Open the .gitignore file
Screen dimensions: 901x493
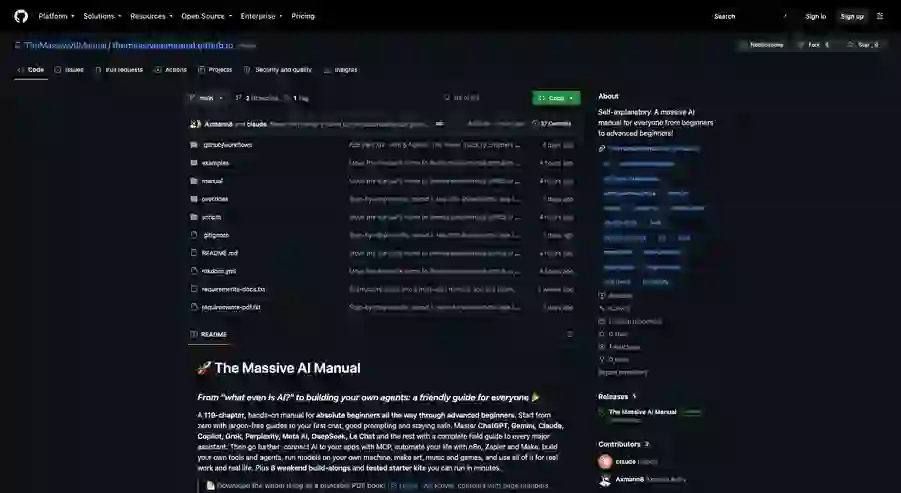pyautogui.click(x=216, y=235)
